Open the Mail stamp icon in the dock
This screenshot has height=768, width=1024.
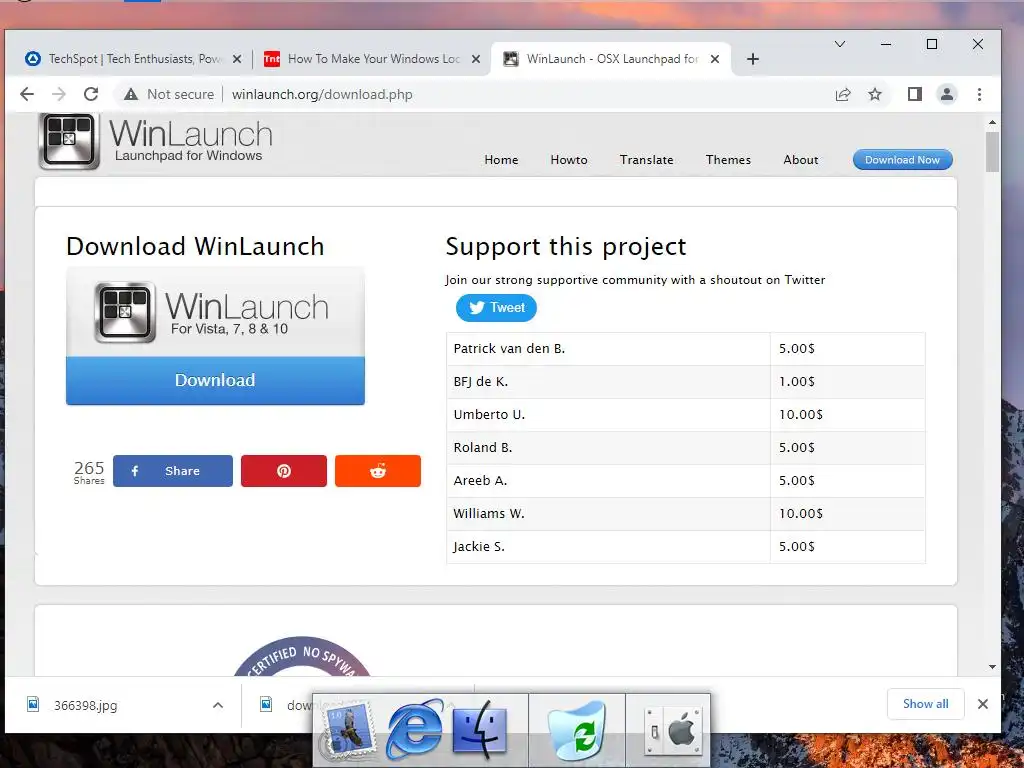click(350, 729)
